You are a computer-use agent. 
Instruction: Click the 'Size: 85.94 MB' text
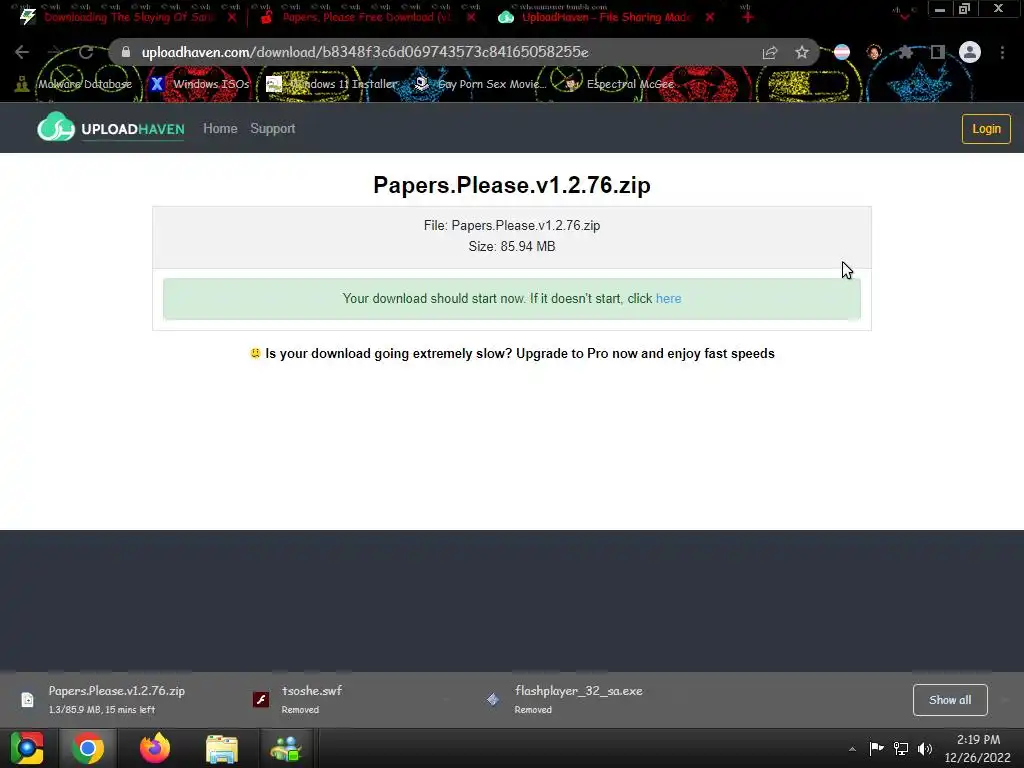[x=512, y=246]
